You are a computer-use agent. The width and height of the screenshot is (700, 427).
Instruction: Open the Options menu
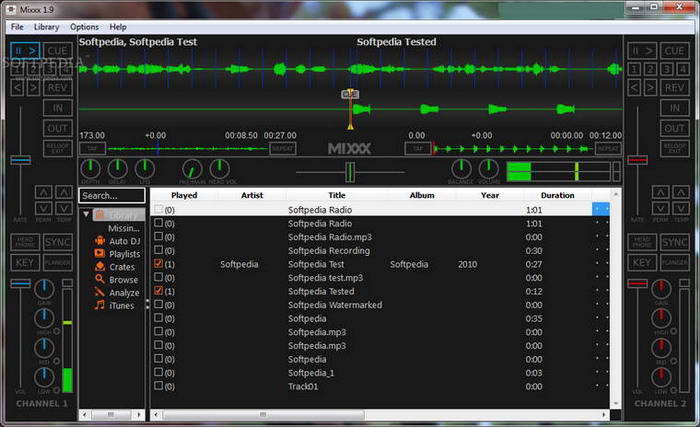[x=84, y=27]
